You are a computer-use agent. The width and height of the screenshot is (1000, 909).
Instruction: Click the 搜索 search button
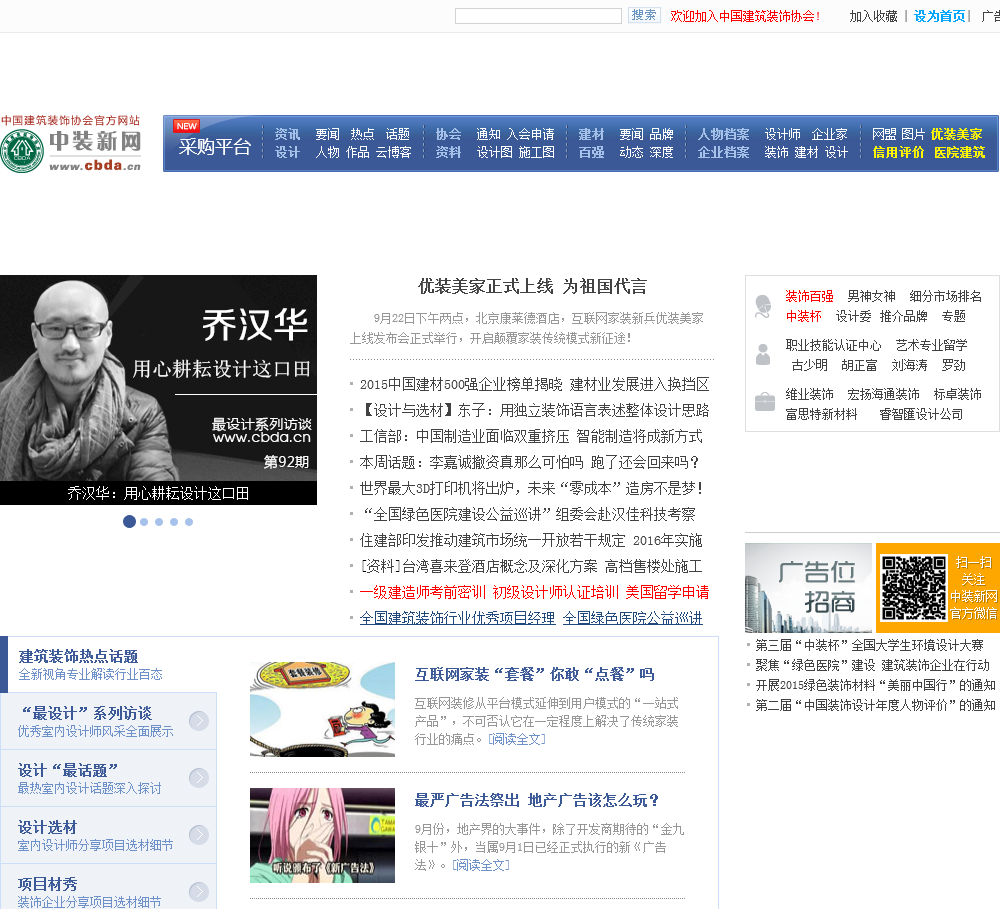(x=644, y=15)
